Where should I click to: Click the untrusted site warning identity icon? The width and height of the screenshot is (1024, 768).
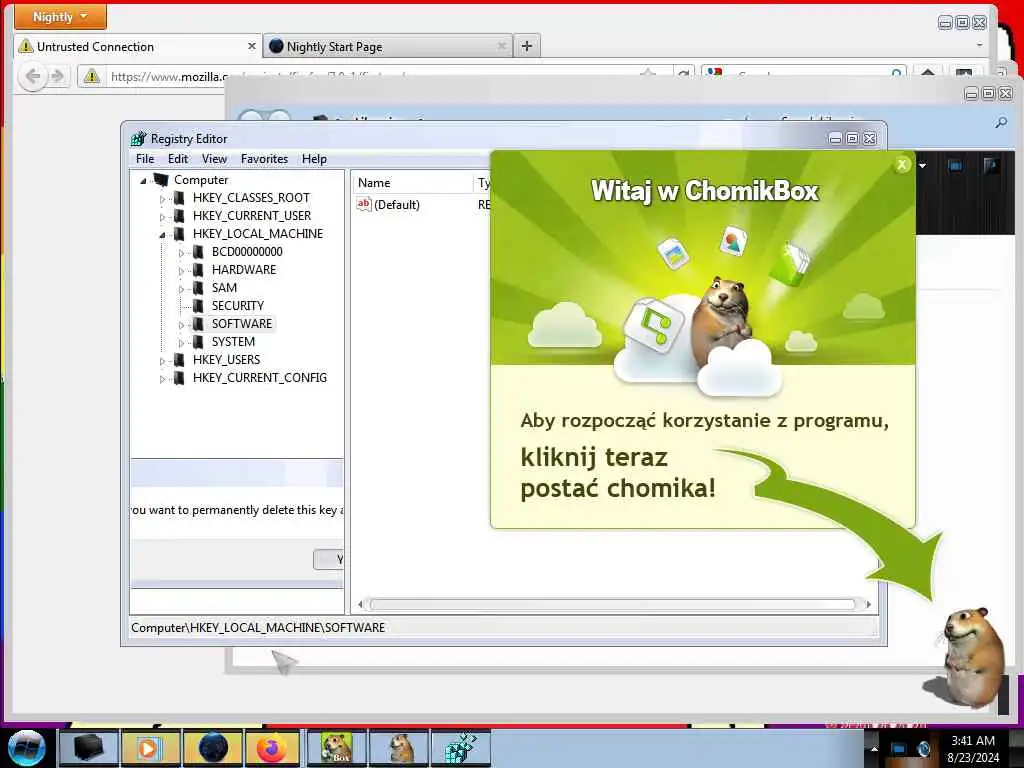[x=91, y=76]
